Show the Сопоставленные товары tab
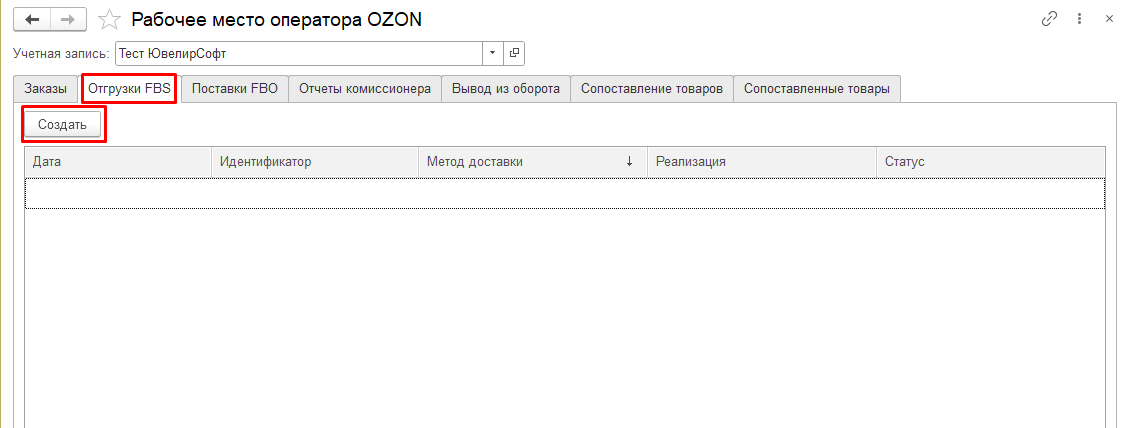The image size is (1124, 428). tap(816, 89)
